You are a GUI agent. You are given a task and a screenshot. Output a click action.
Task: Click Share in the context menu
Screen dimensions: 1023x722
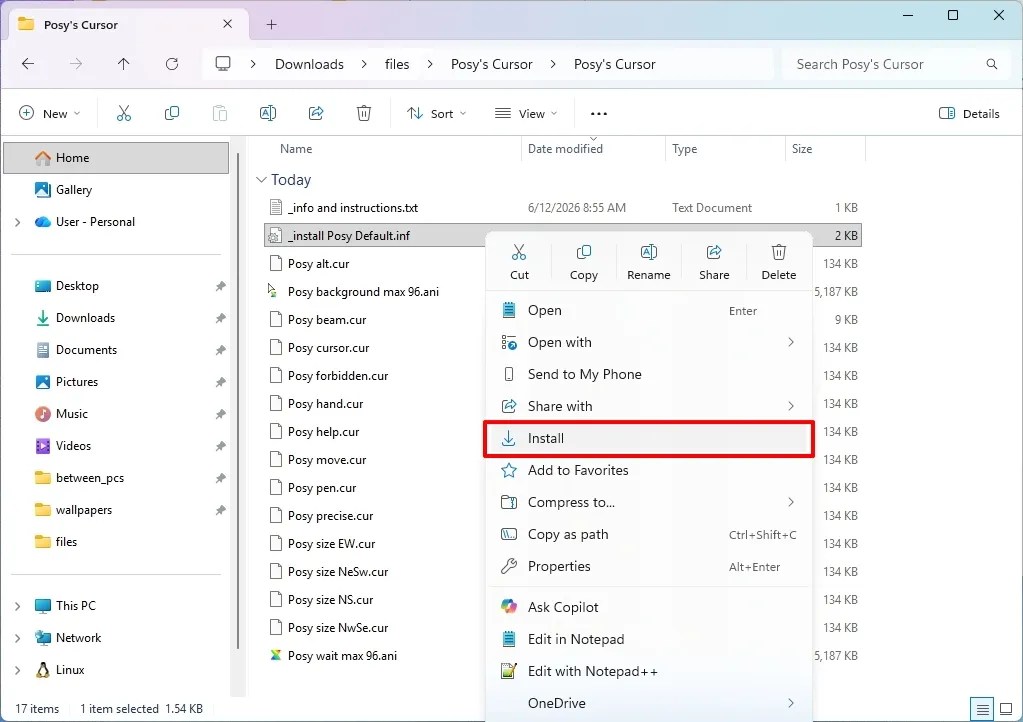(714, 262)
